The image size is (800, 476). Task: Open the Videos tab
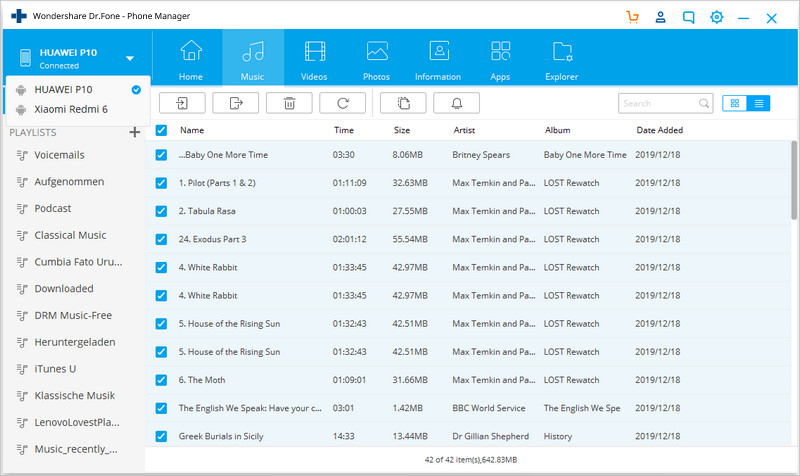(314, 58)
